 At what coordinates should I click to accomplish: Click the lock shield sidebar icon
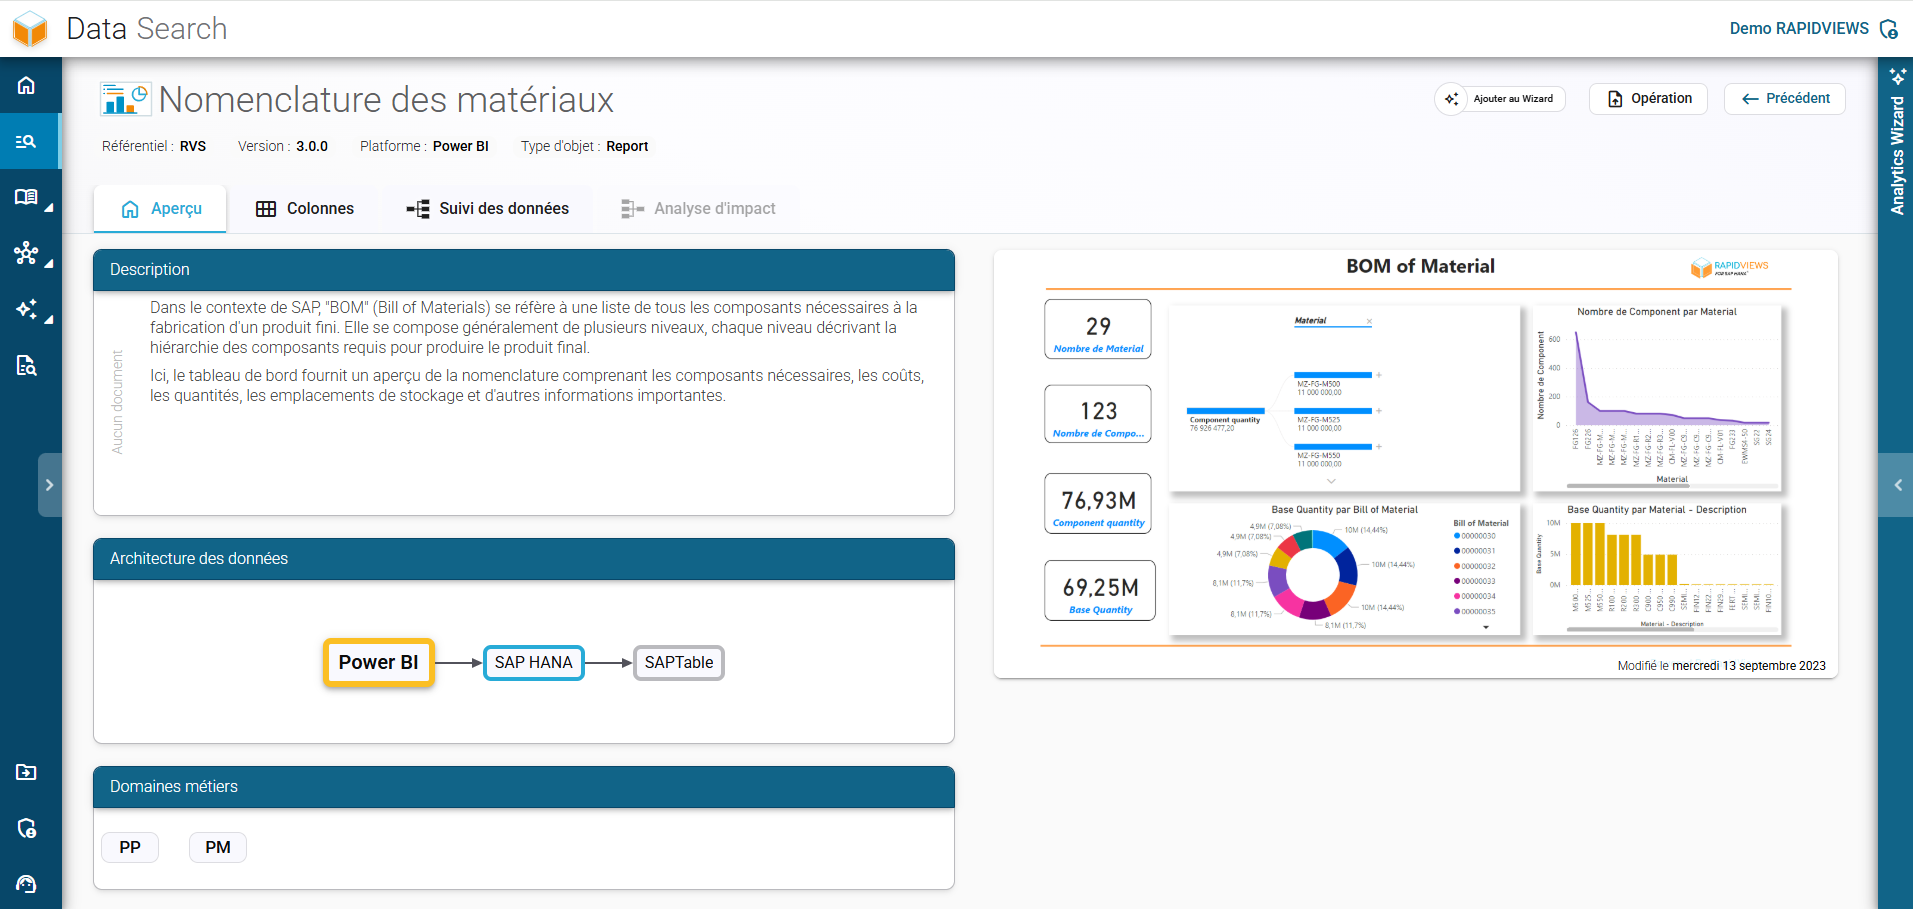tap(27, 828)
